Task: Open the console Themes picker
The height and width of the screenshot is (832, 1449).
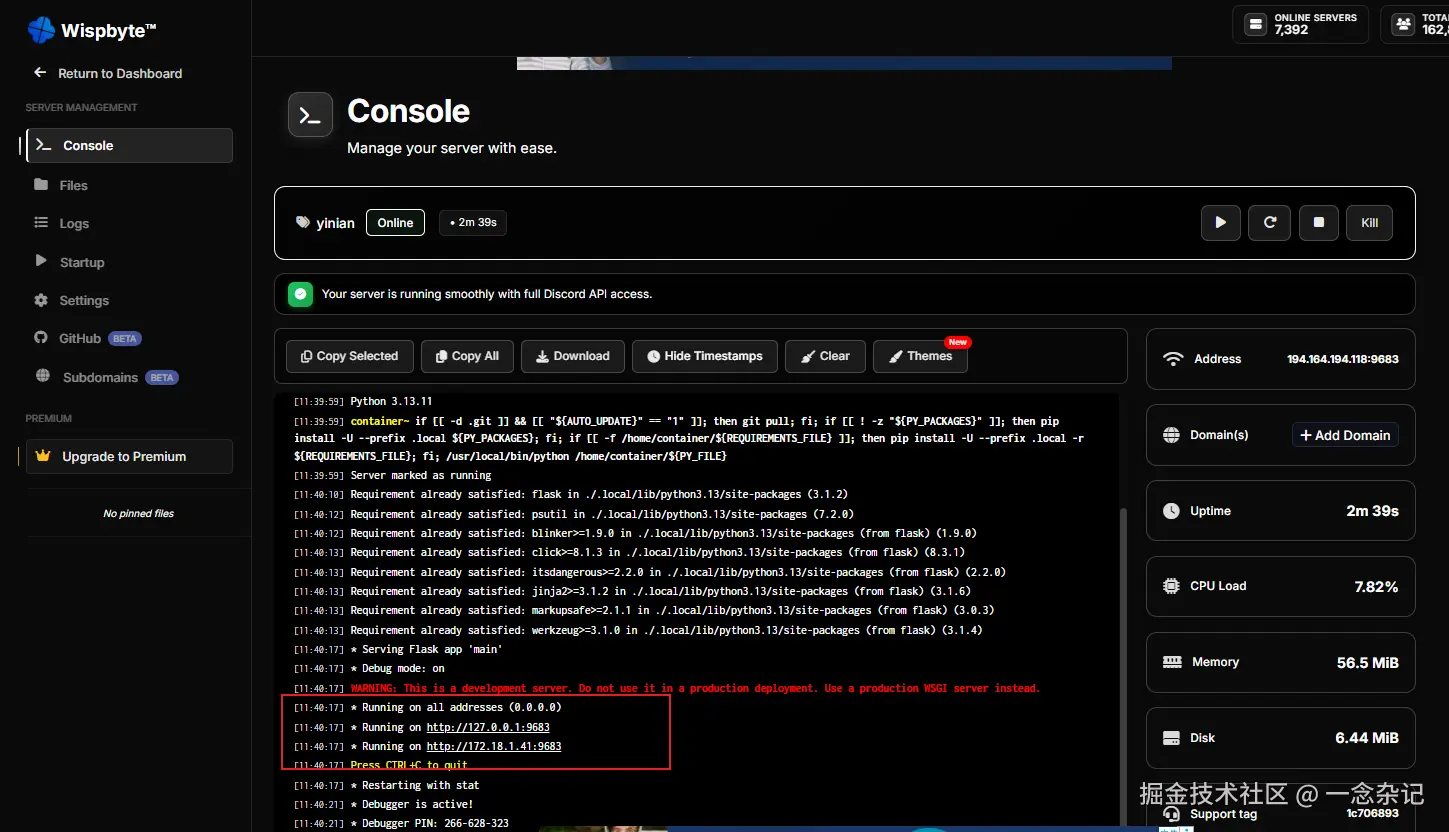Action: point(920,356)
